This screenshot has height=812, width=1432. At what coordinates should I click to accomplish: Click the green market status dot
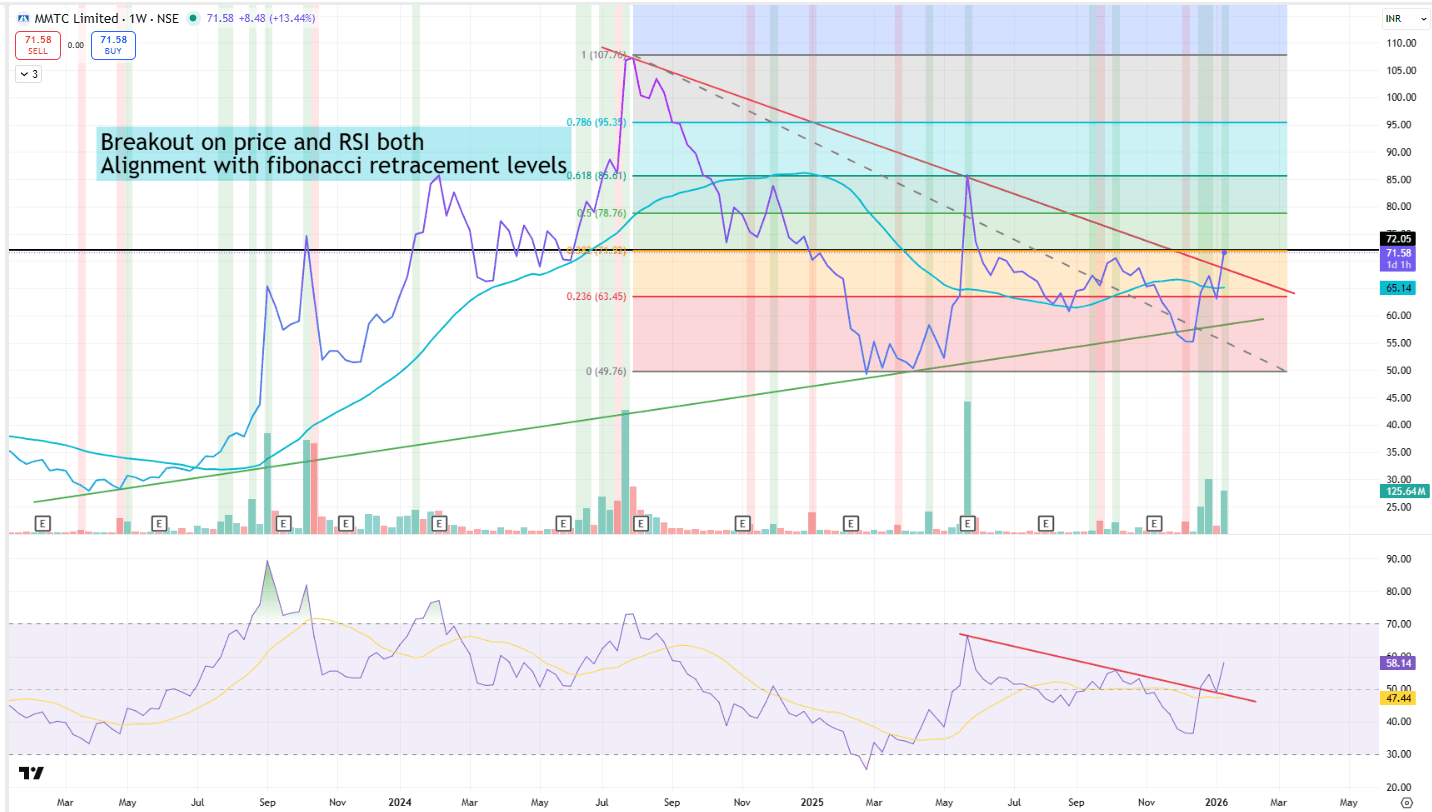192,18
